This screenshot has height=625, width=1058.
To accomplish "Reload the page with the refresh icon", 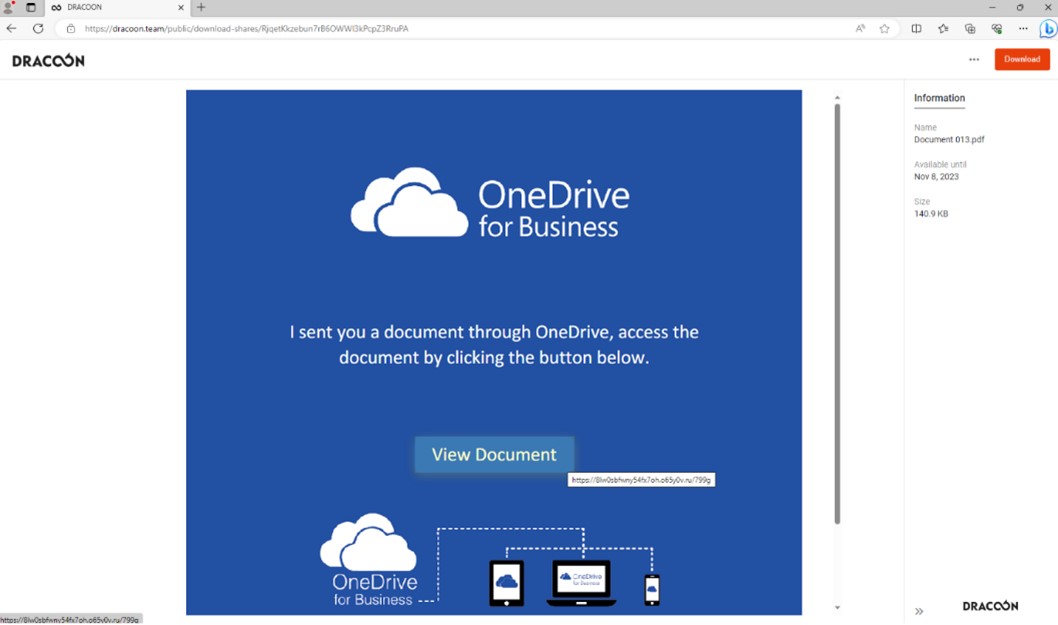I will click(38, 28).
